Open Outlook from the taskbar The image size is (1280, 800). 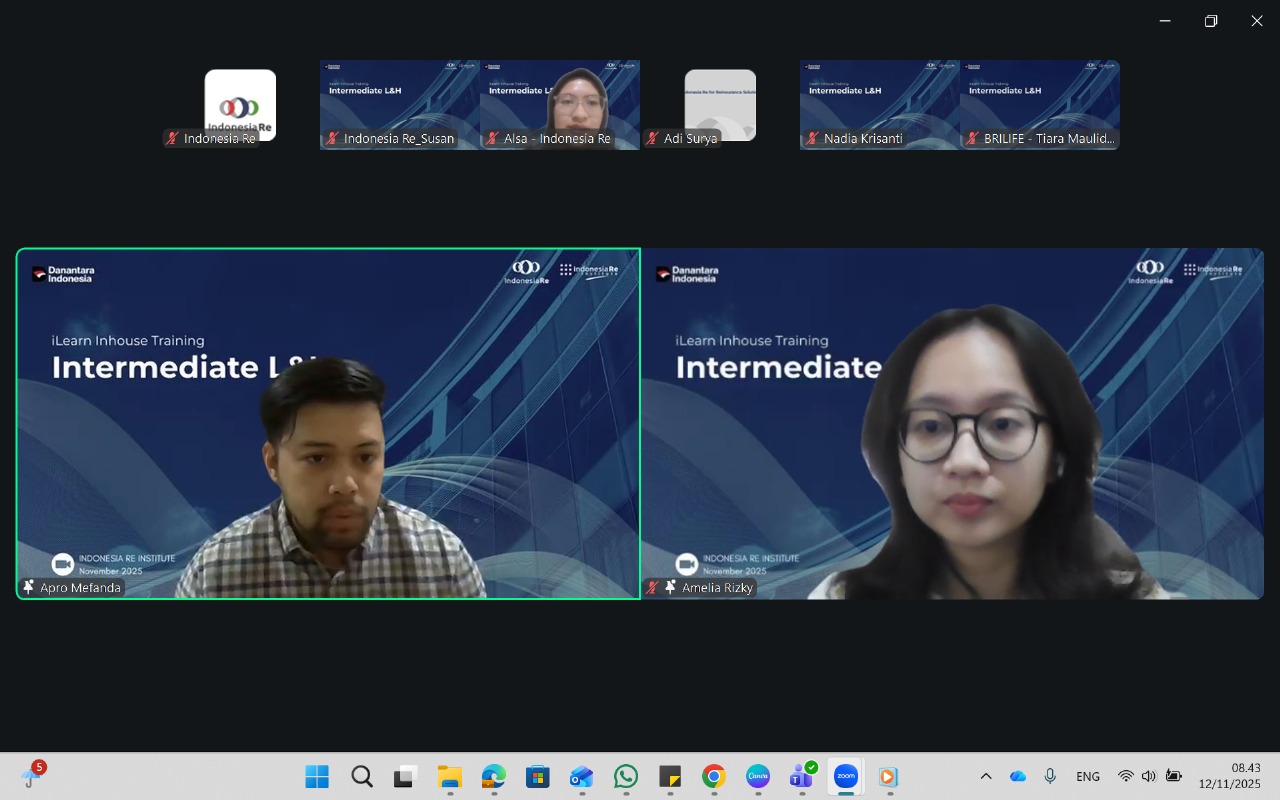click(x=581, y=777)
